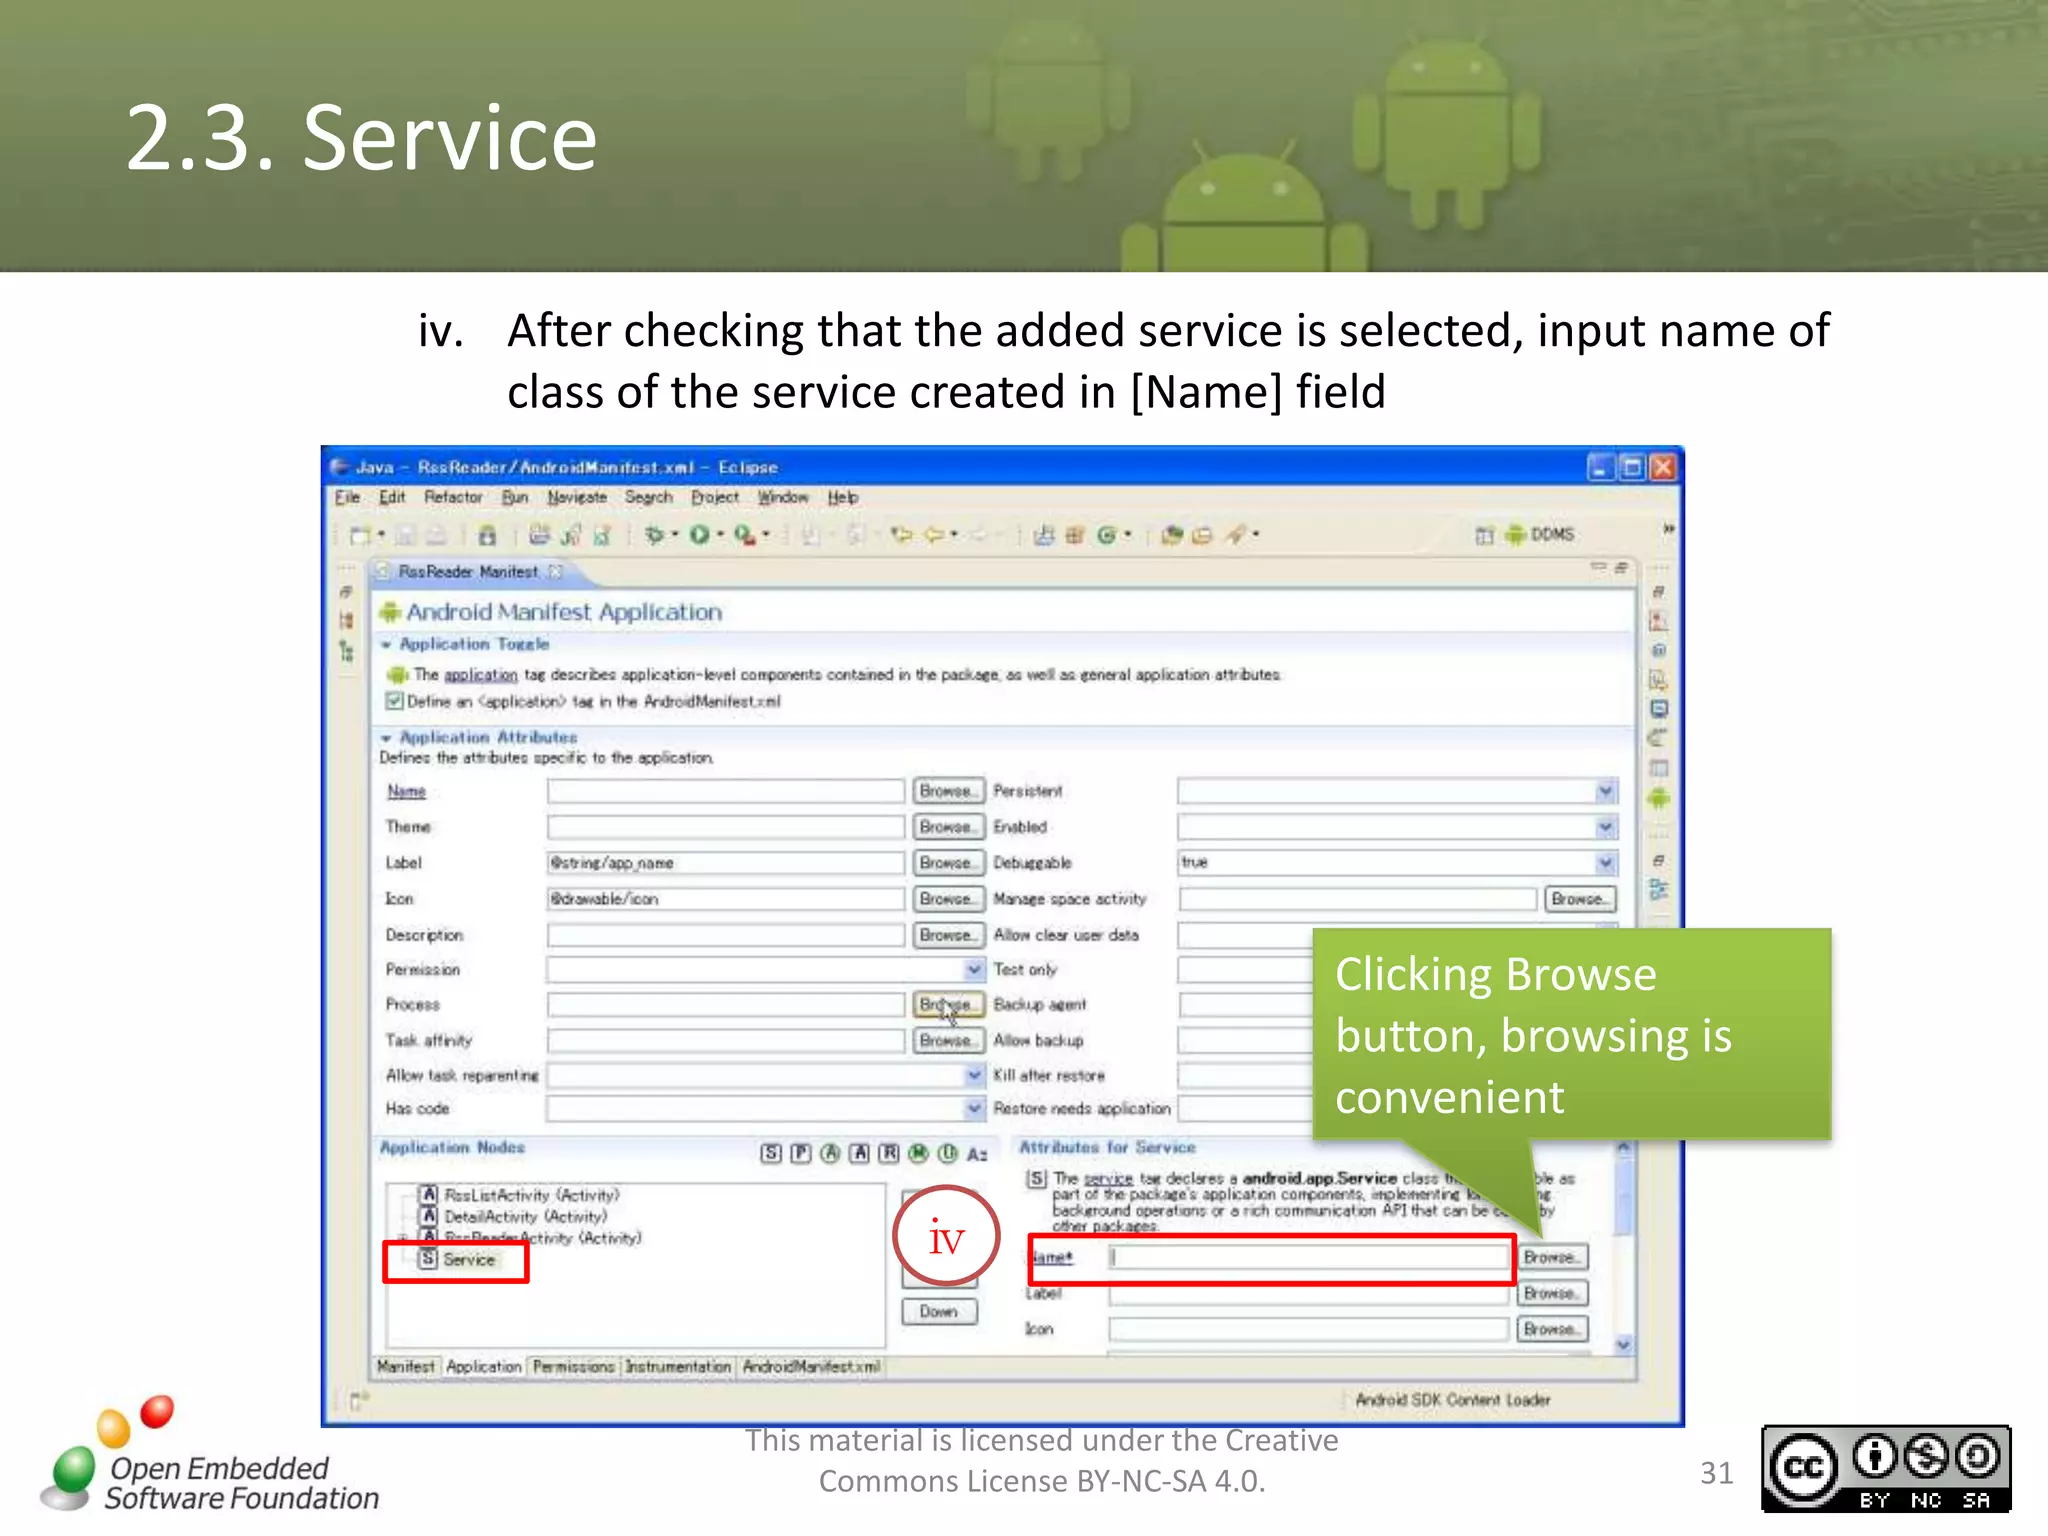The height and width of the screenshot is (1536, 2048).
Task: Click the New toolbar icon
Action: tap(359, 535)
